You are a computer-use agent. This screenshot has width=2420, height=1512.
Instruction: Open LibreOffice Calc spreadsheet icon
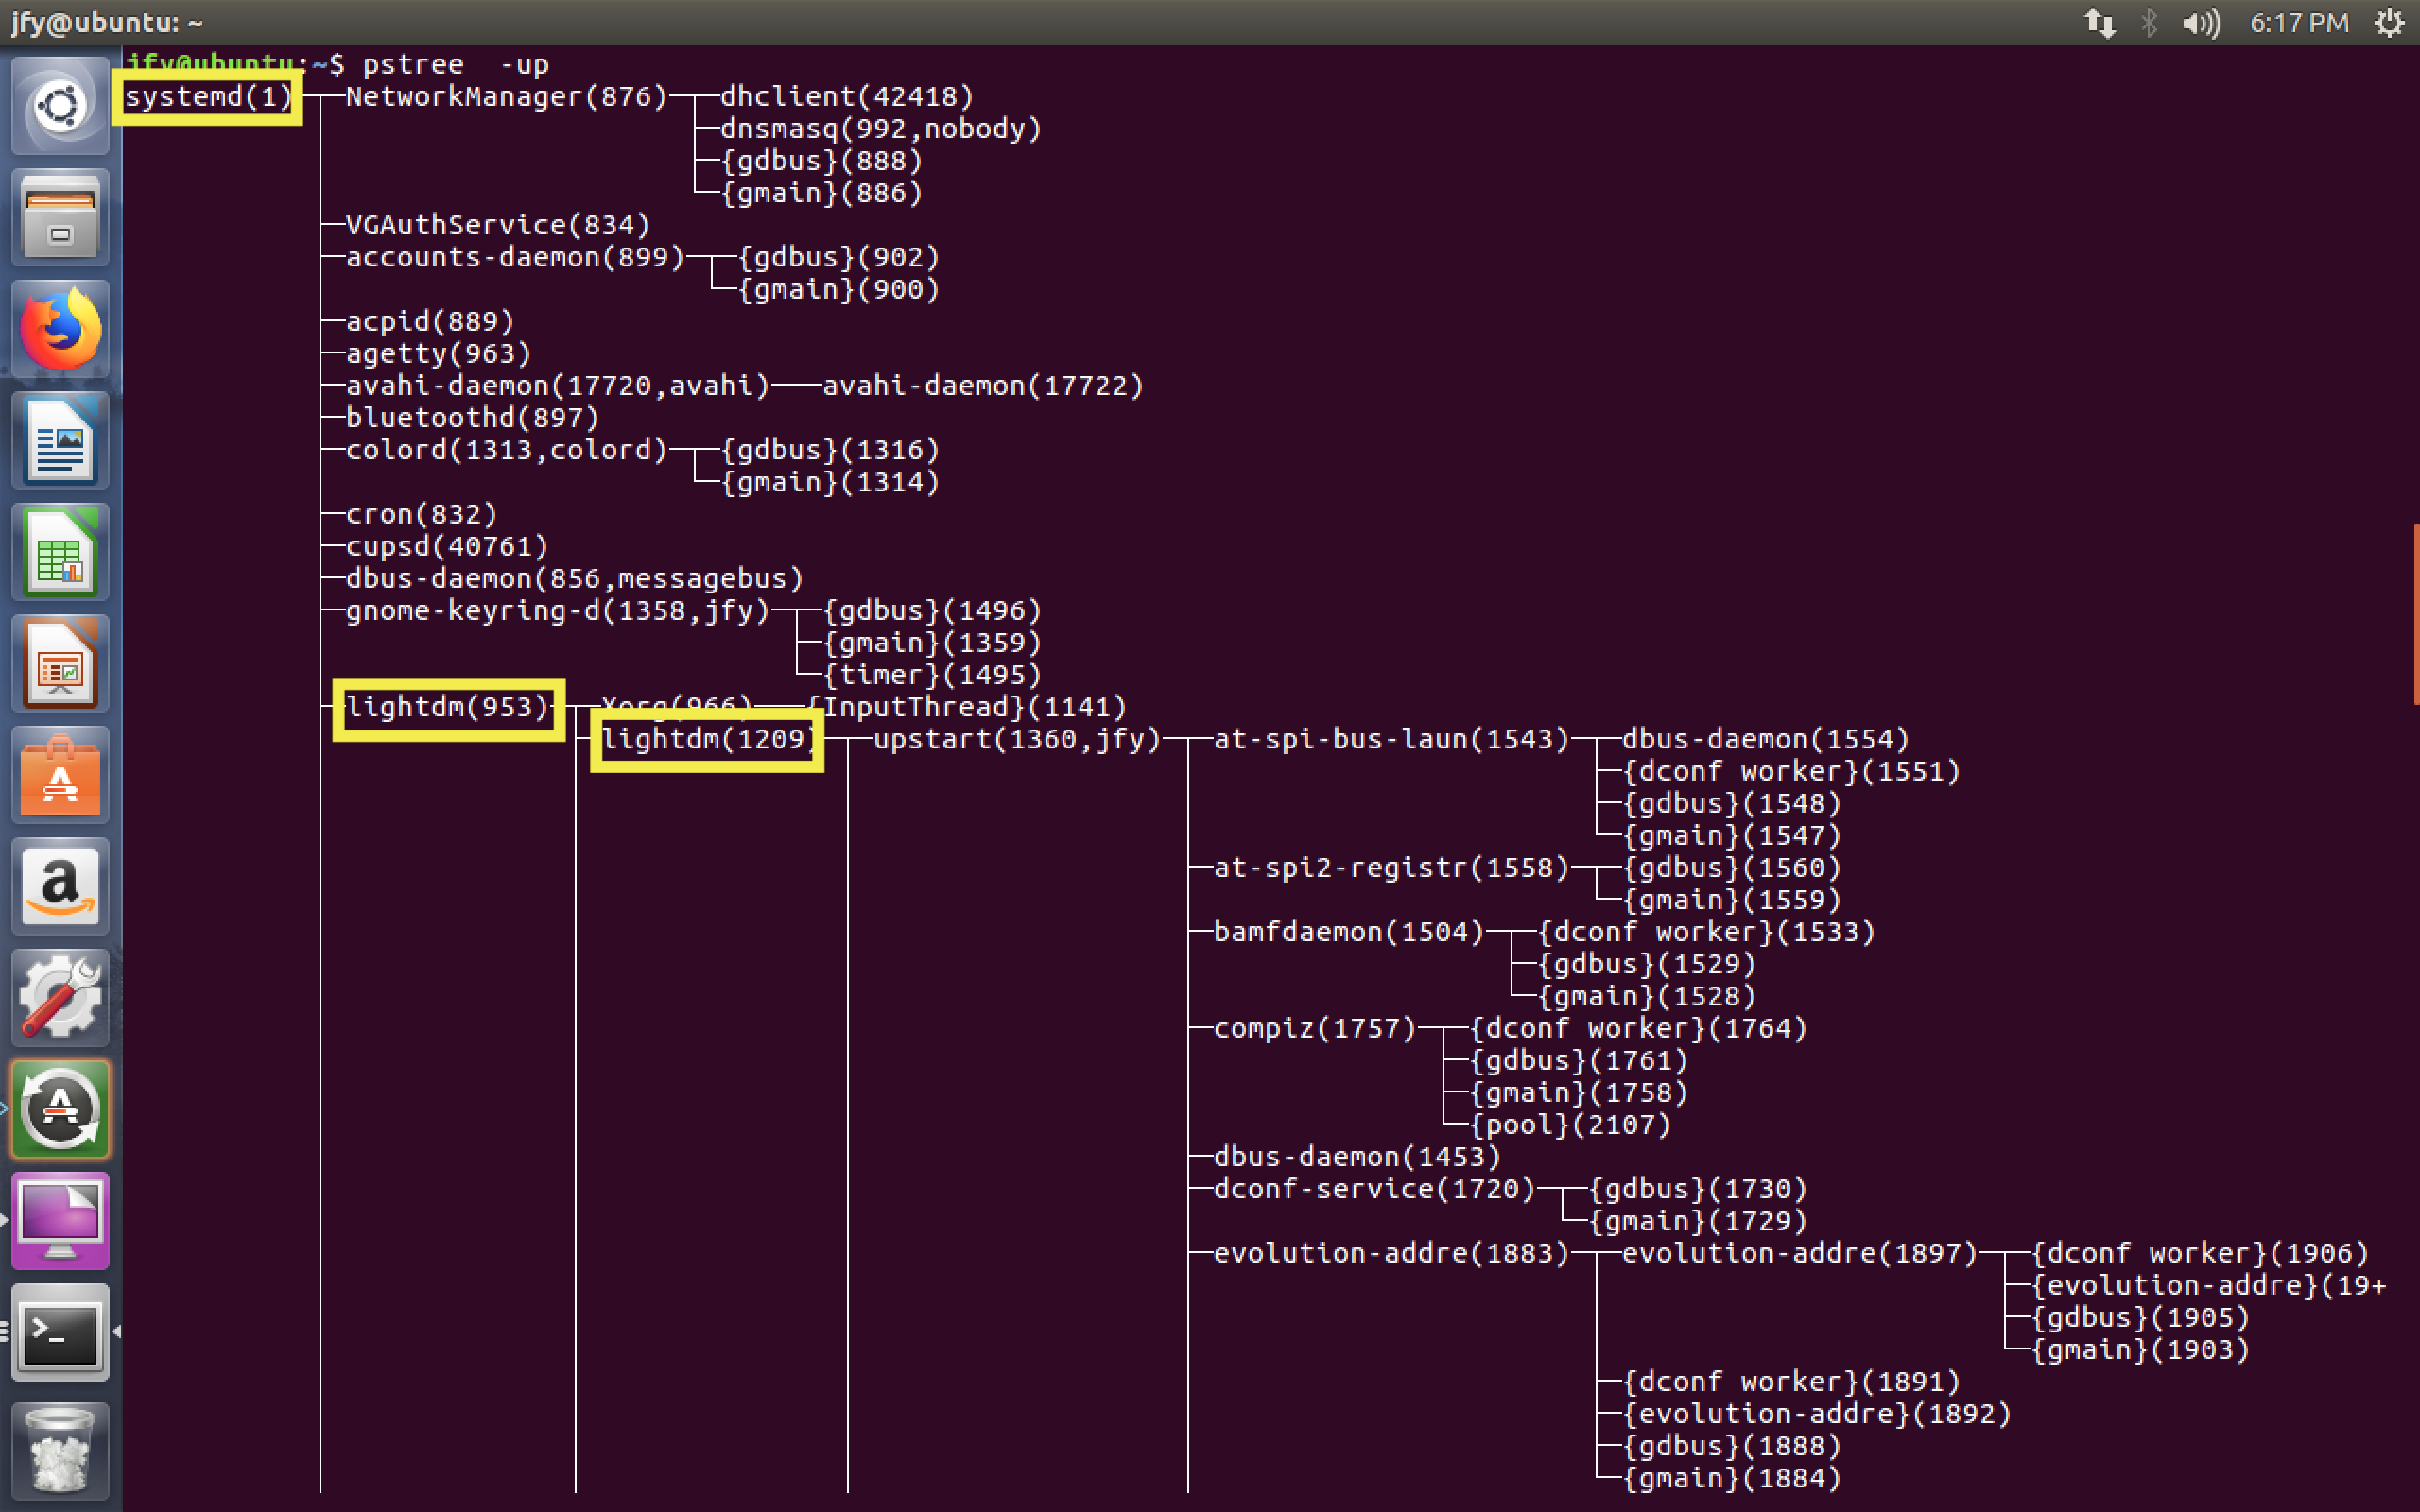pyautogui.click(x=60, y=553)
